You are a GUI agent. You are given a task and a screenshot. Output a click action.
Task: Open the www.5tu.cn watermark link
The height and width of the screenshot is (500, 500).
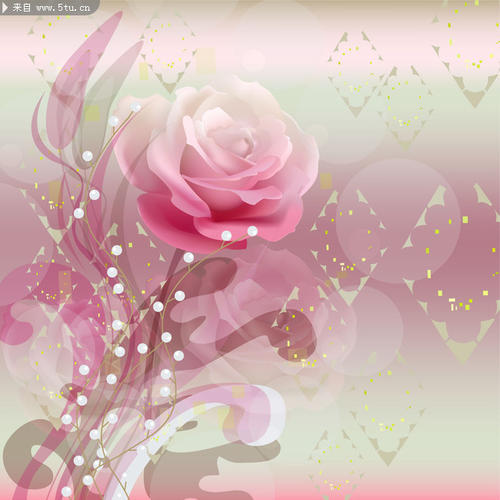[63, 8]
